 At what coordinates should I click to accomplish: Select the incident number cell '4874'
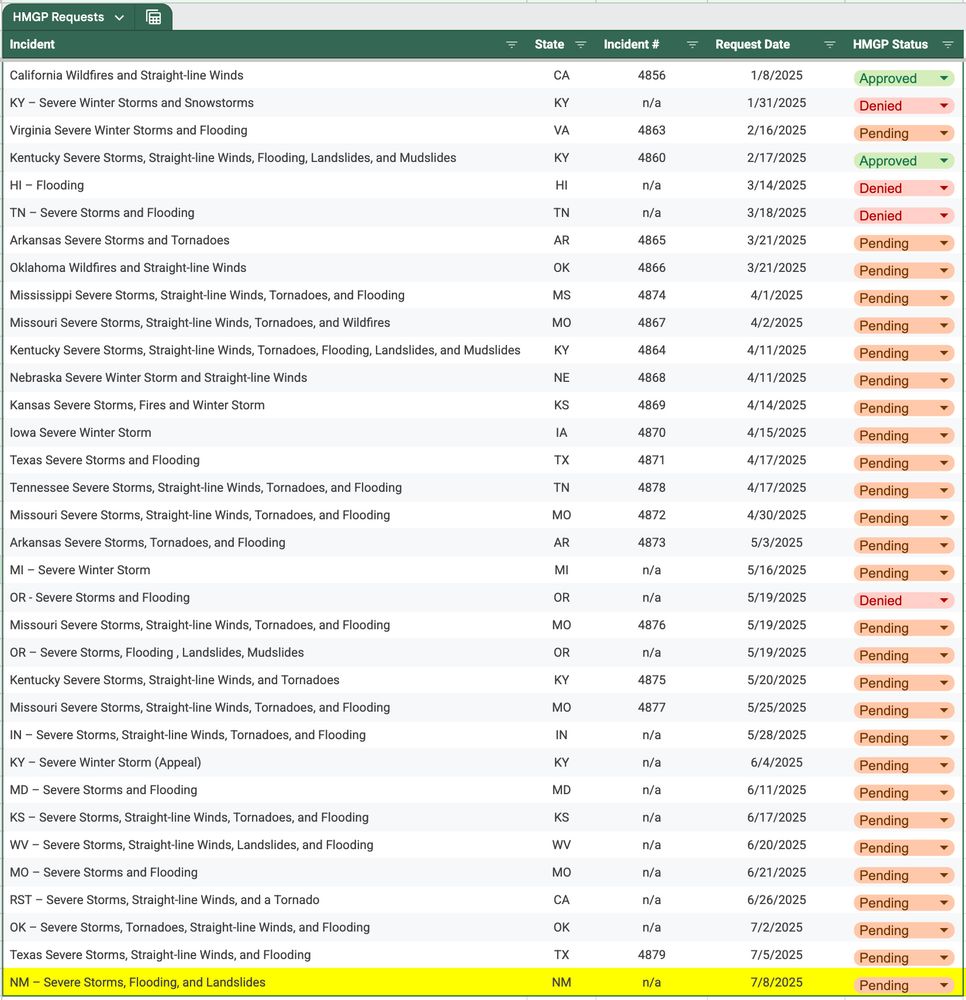(651, 295)
